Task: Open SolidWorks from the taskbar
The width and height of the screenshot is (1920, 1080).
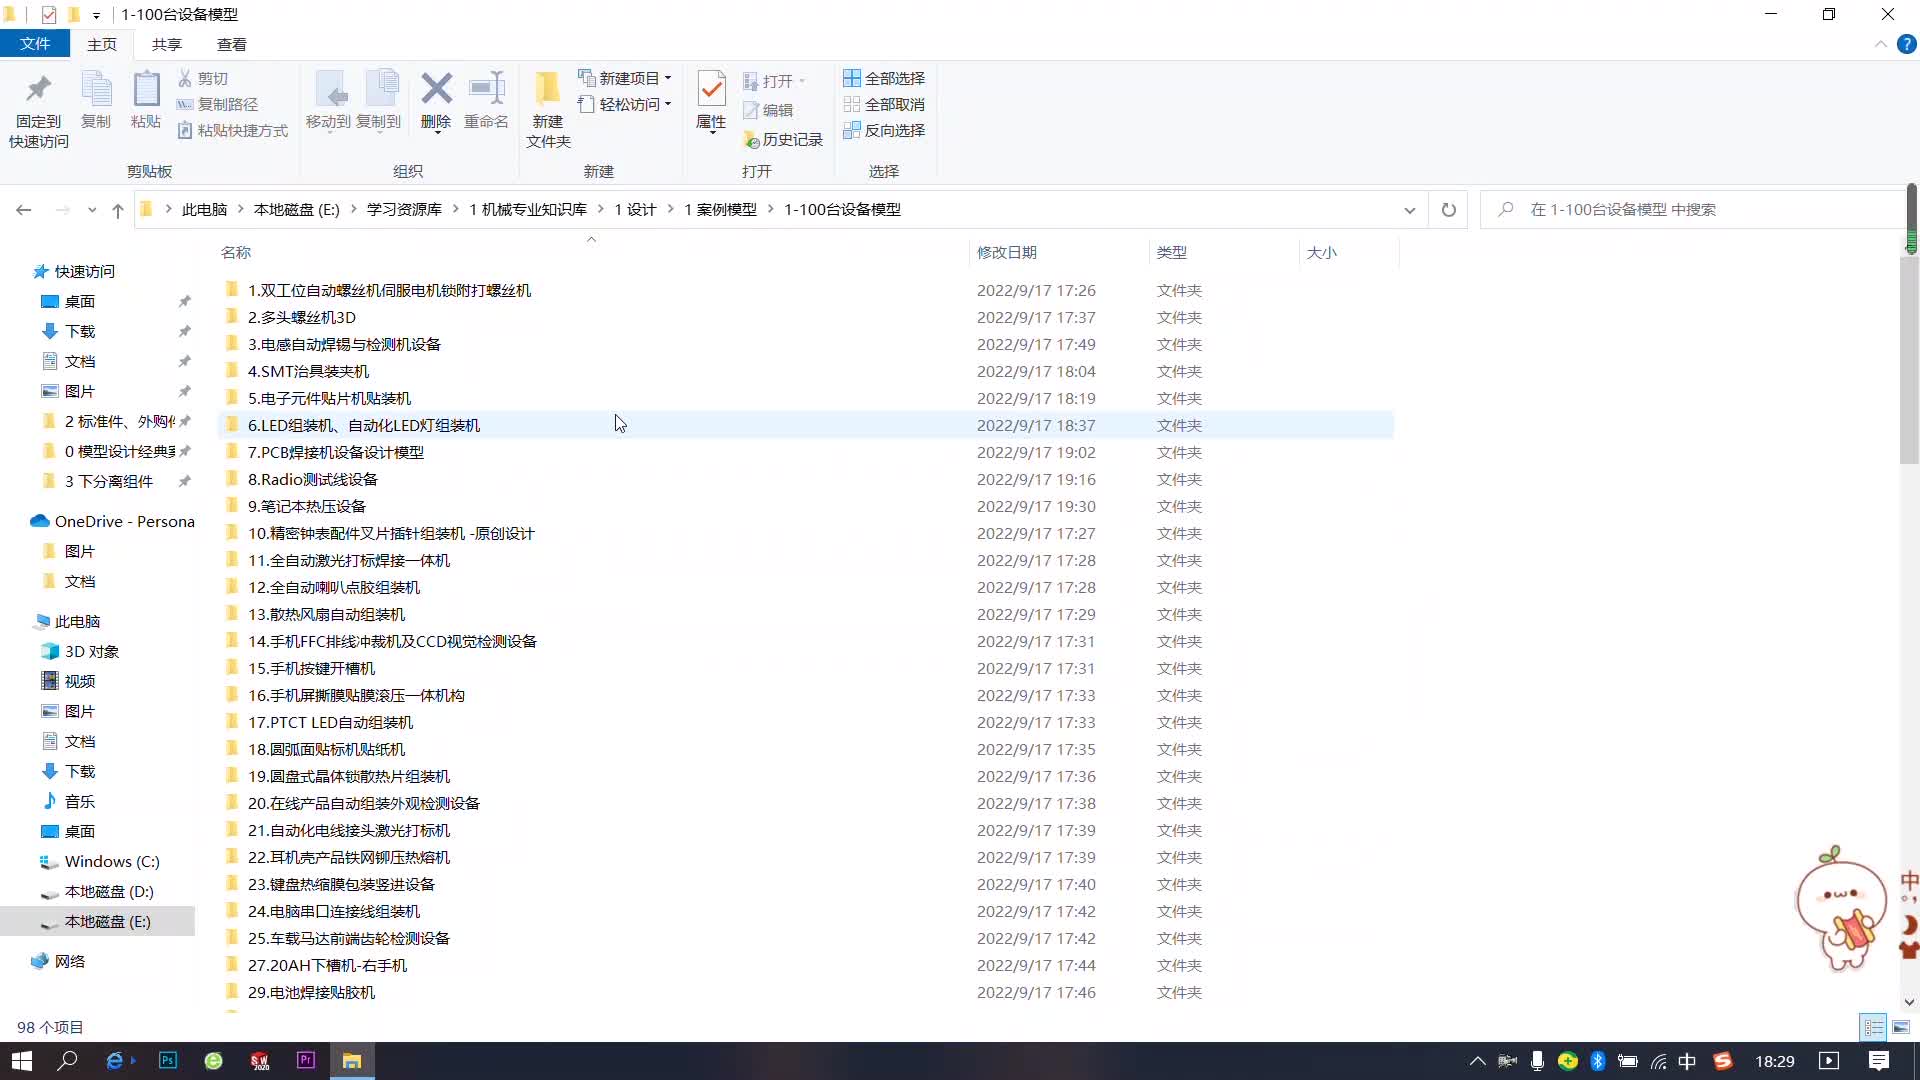Action: point(260,1061)
